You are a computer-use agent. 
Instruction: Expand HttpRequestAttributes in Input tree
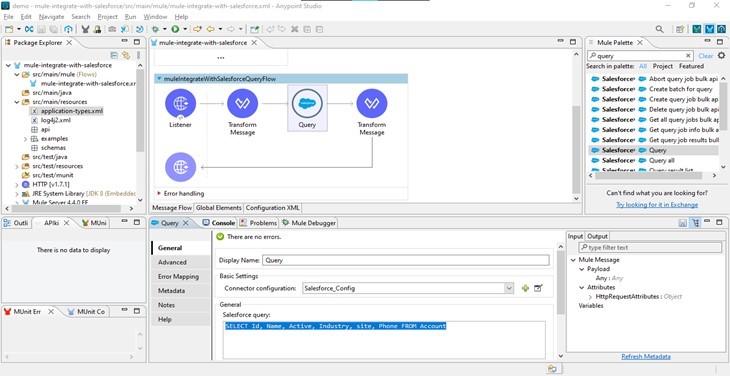[x=590, y=296]
